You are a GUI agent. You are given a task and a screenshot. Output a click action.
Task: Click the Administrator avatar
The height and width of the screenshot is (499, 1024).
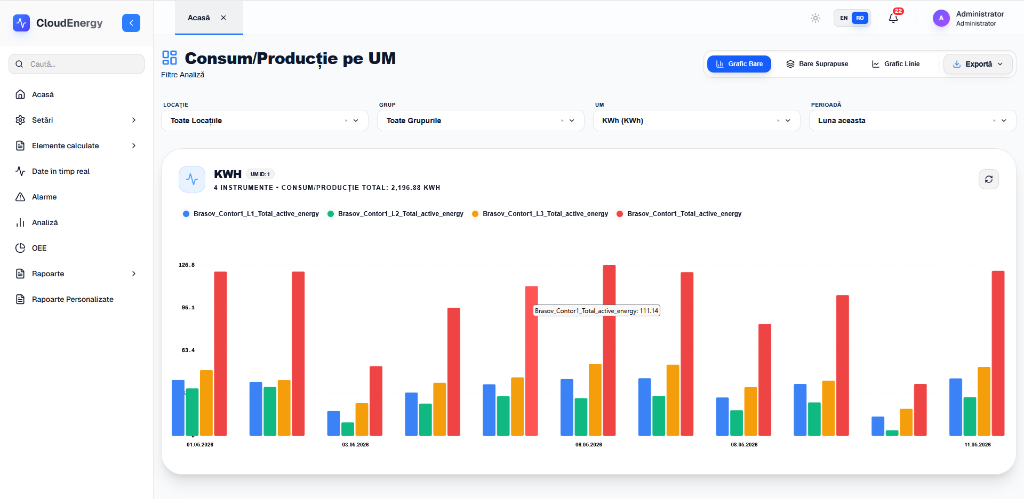pos(941,18)
